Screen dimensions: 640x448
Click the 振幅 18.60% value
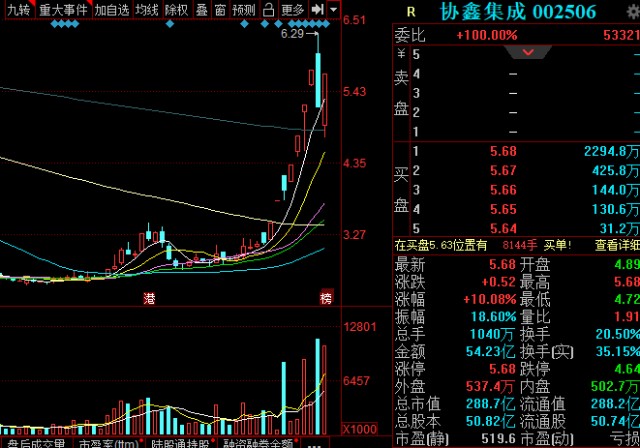pos(493,317)
